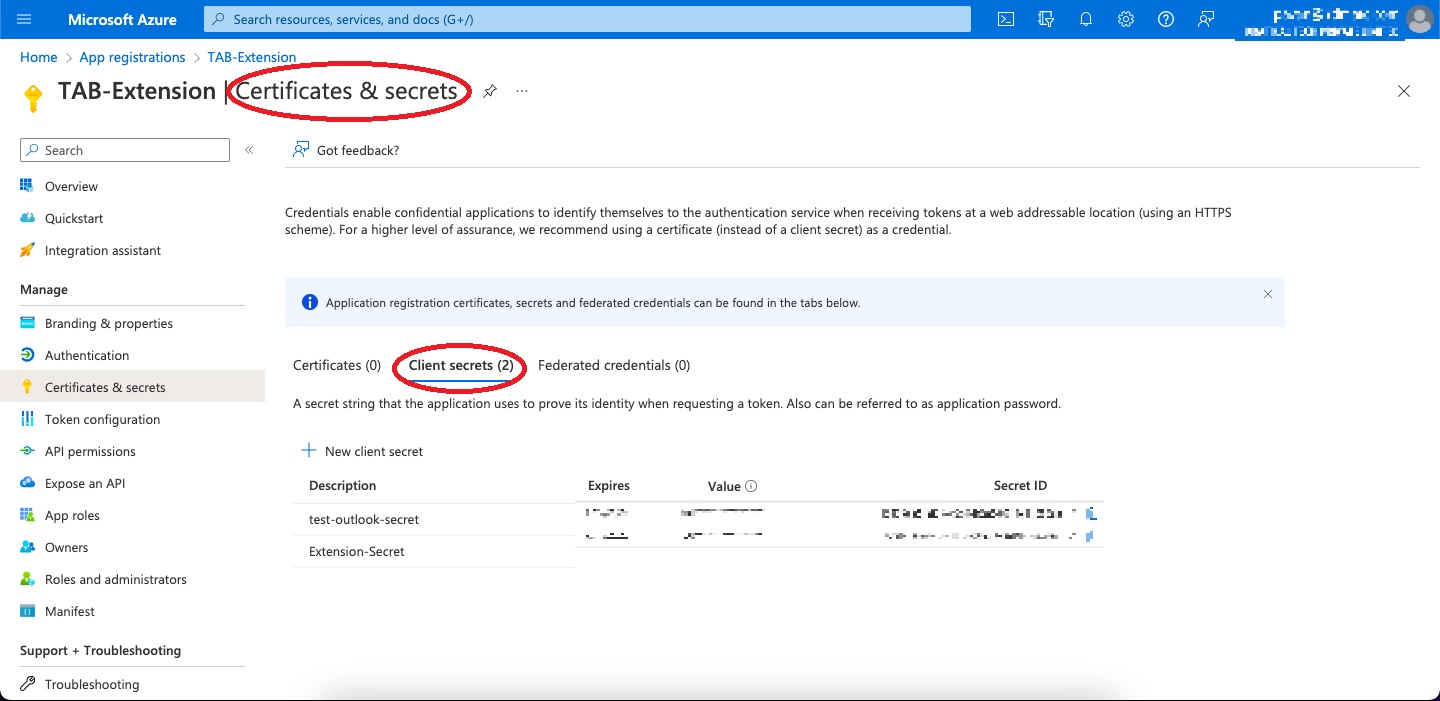Screen dimensions: 1440x701
Task: Click the Value column info icon
Action: [x=751, y=486]
